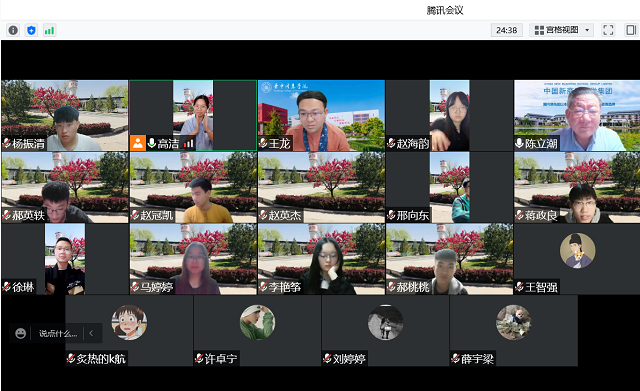The image size is (640, 391).
Task: Click muted mic icon of 赵英杰
Action: pos(263,215)
